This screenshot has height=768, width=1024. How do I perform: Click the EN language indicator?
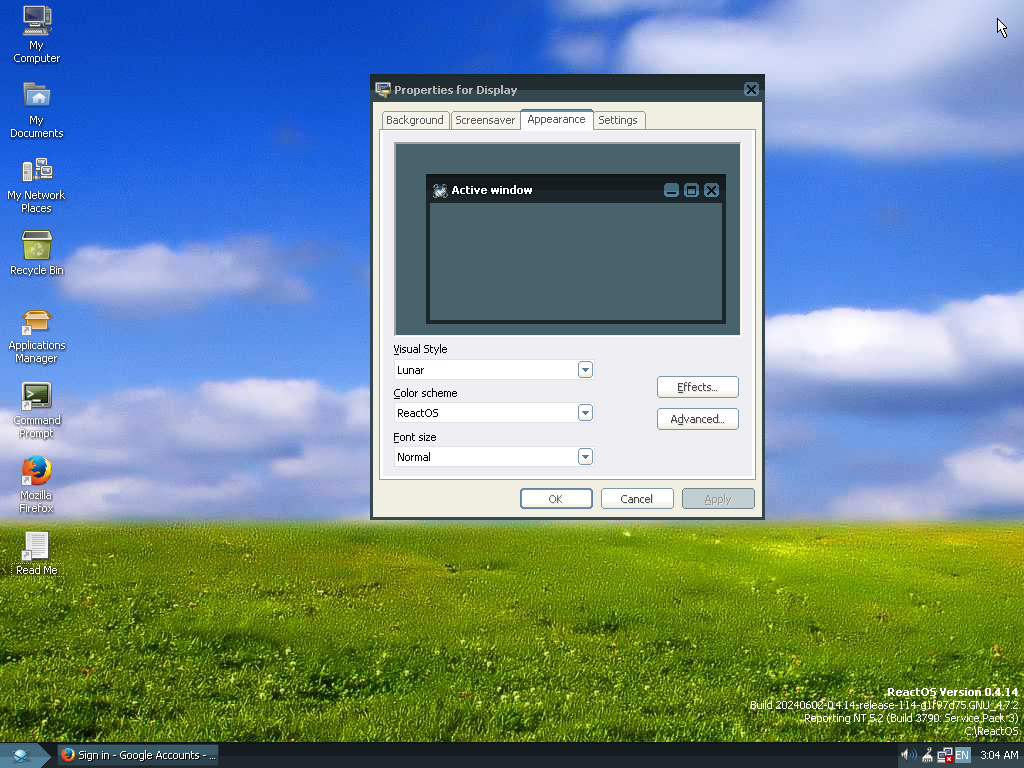point(962,755)
